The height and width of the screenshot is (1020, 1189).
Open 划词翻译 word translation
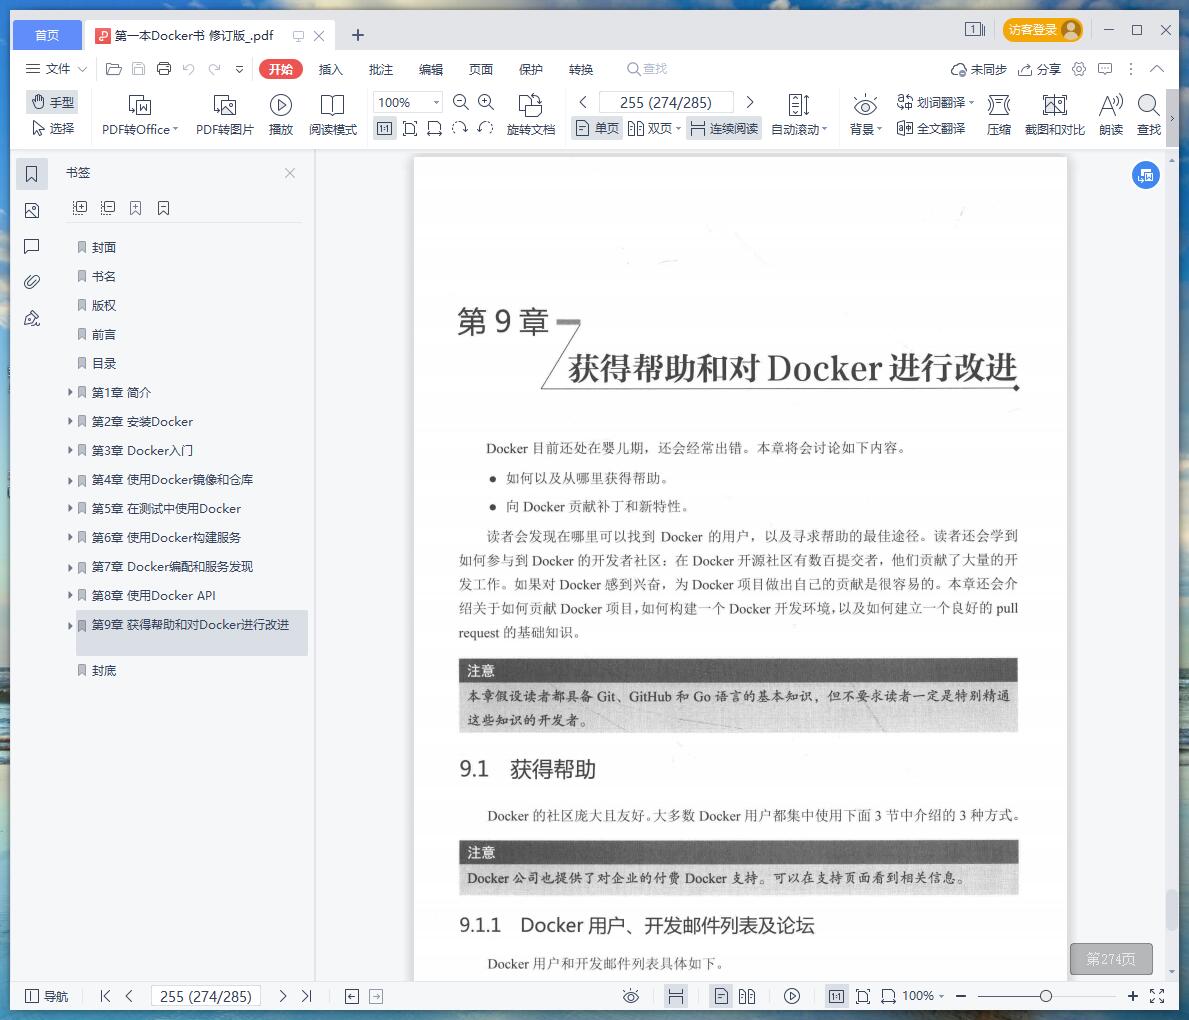pos(935,102)
